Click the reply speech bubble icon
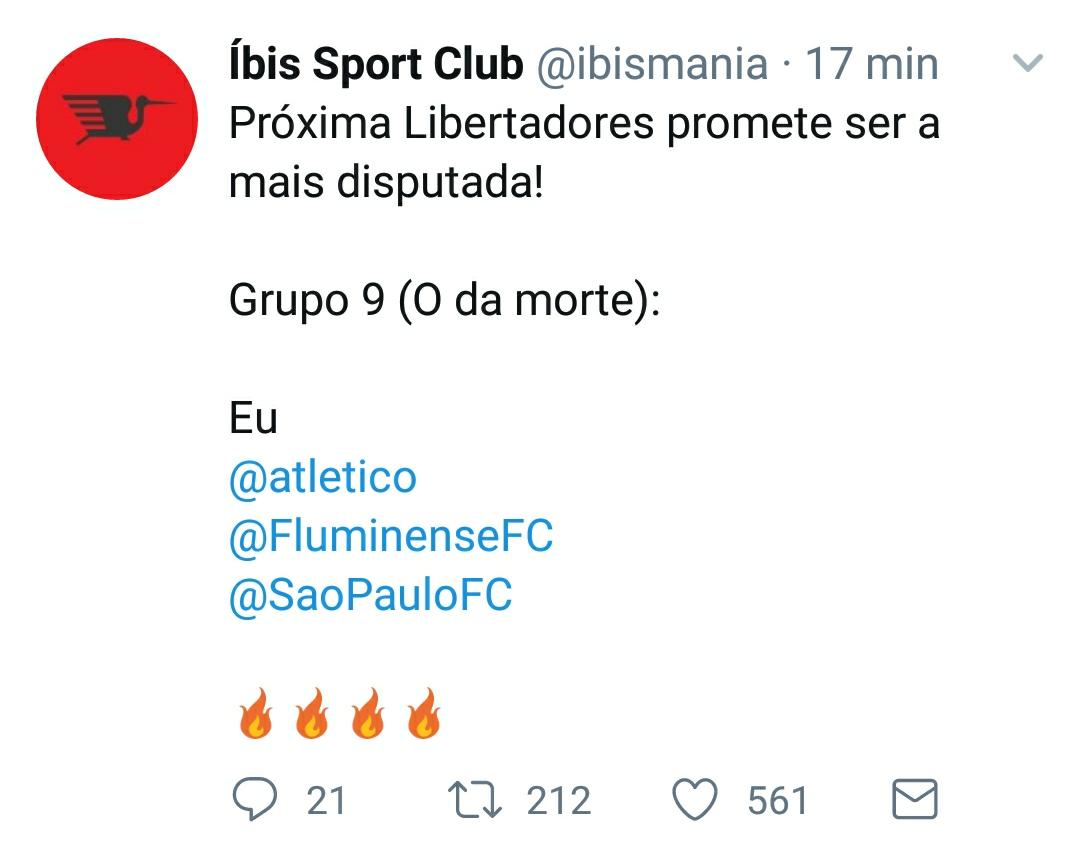This screenshot has width=1078, height=846. pyautogui.click(x=255, y=799)
